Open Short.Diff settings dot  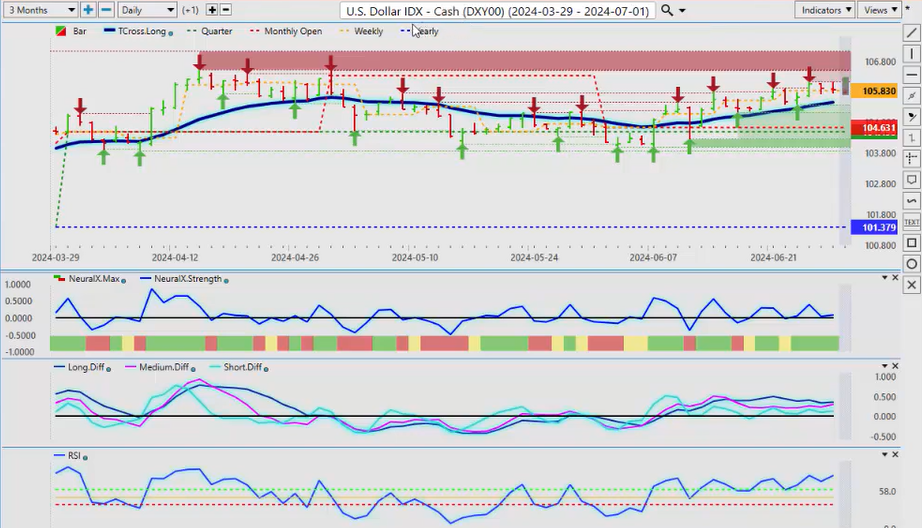click(266, 369)
